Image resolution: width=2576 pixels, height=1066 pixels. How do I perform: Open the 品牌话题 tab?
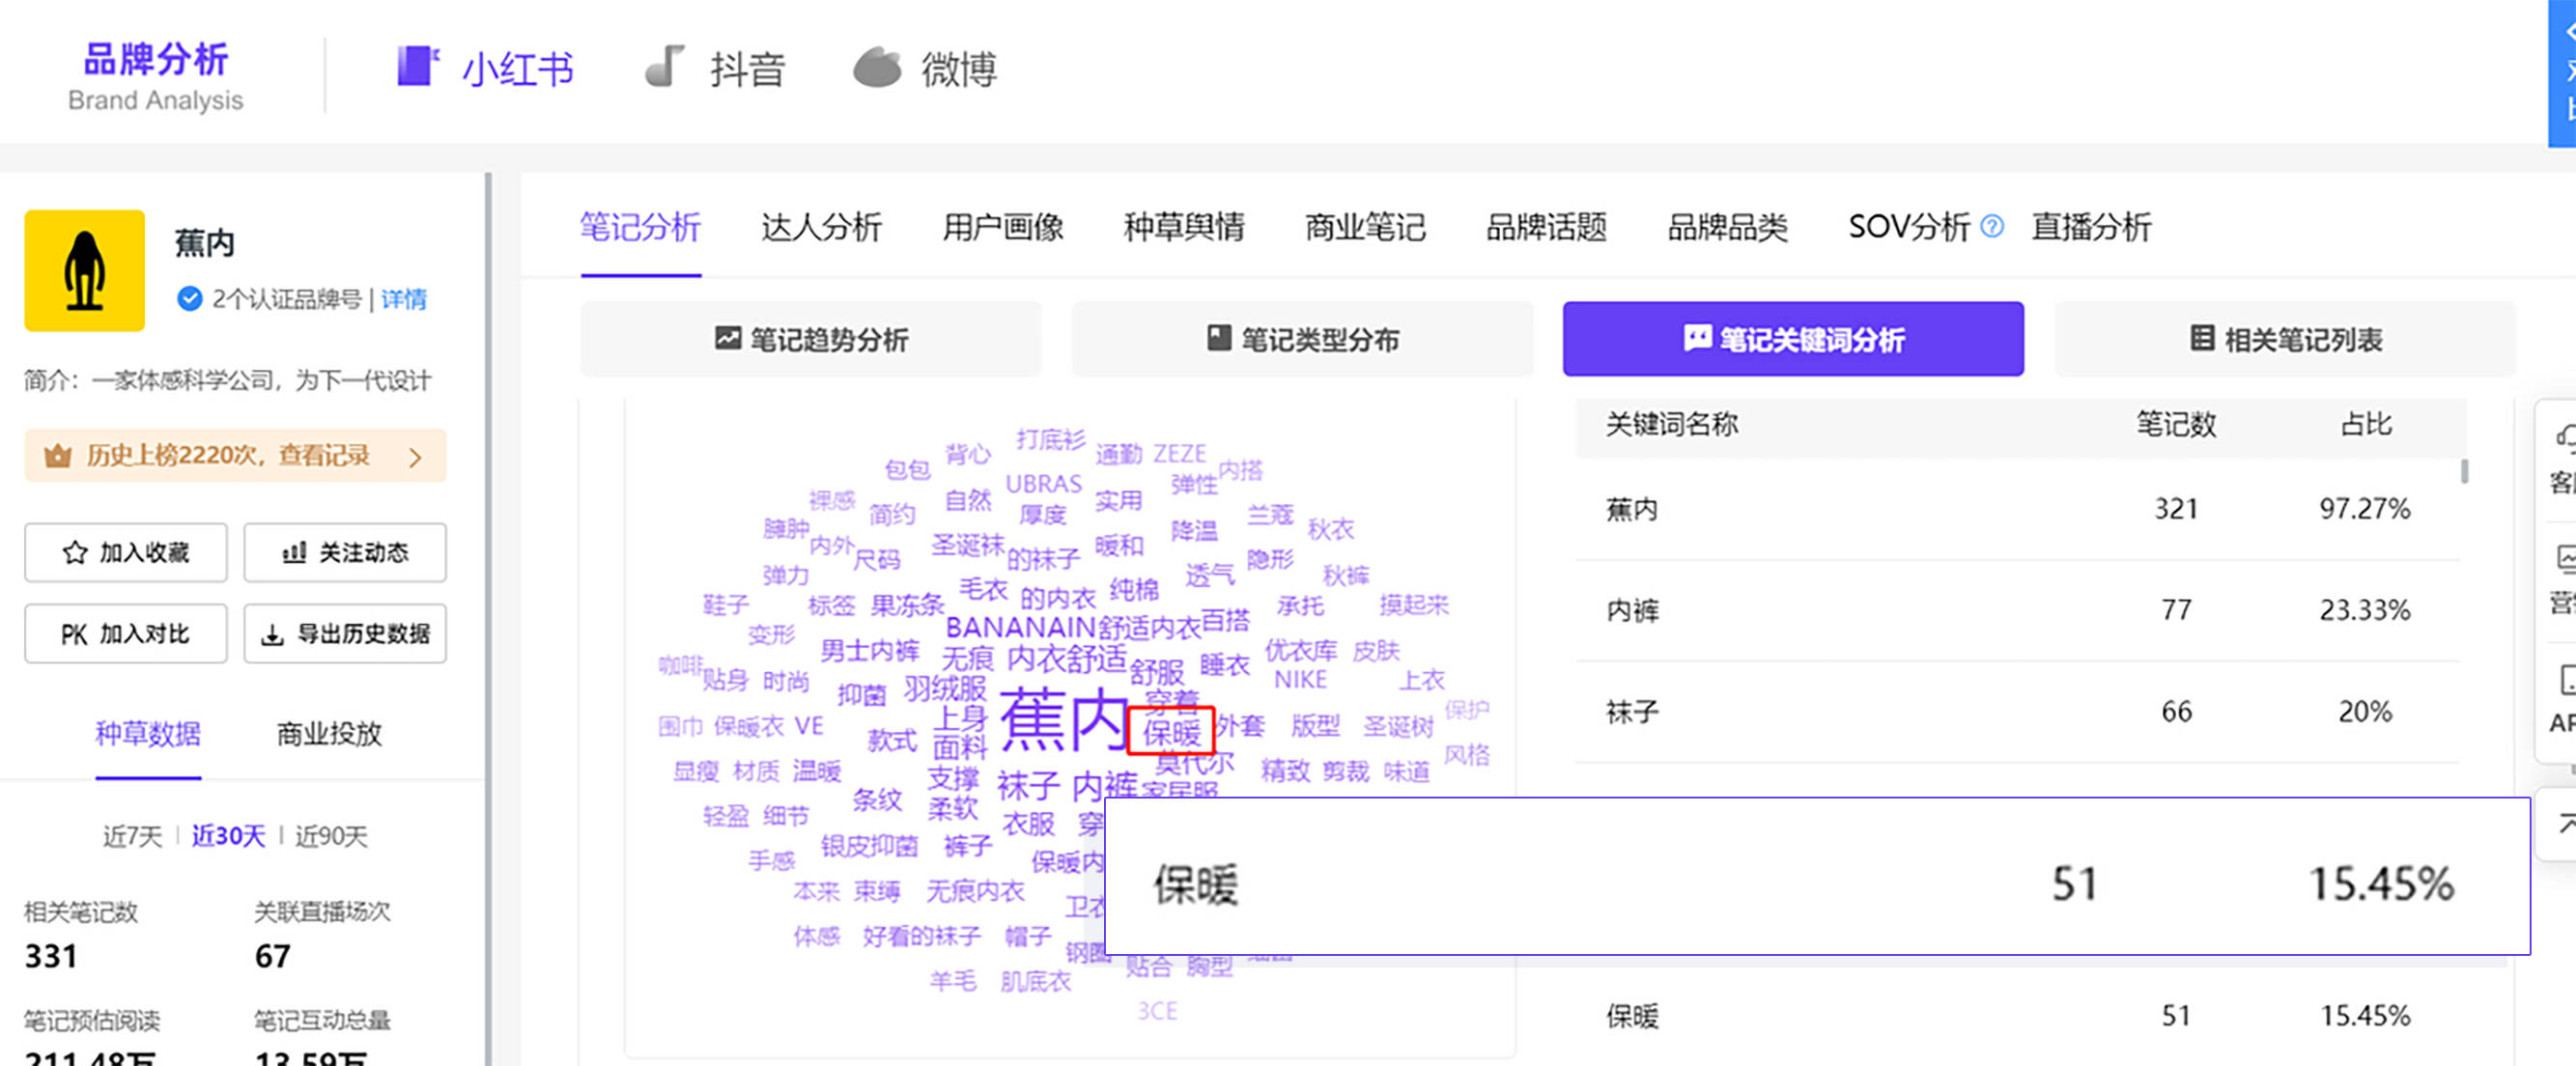[1546, 227]
